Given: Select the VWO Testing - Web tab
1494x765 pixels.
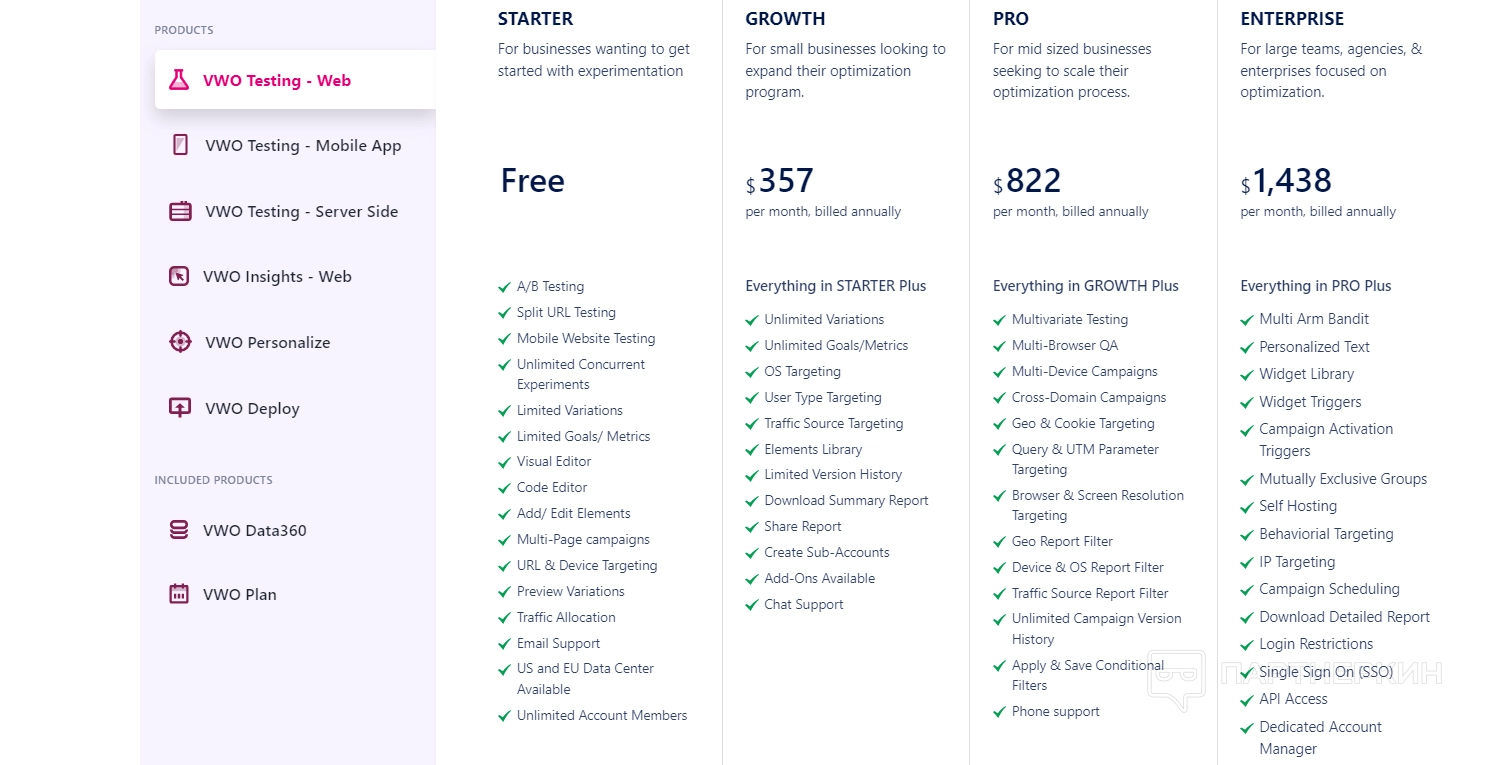Looking at the screenshot, I should [276, 81].
